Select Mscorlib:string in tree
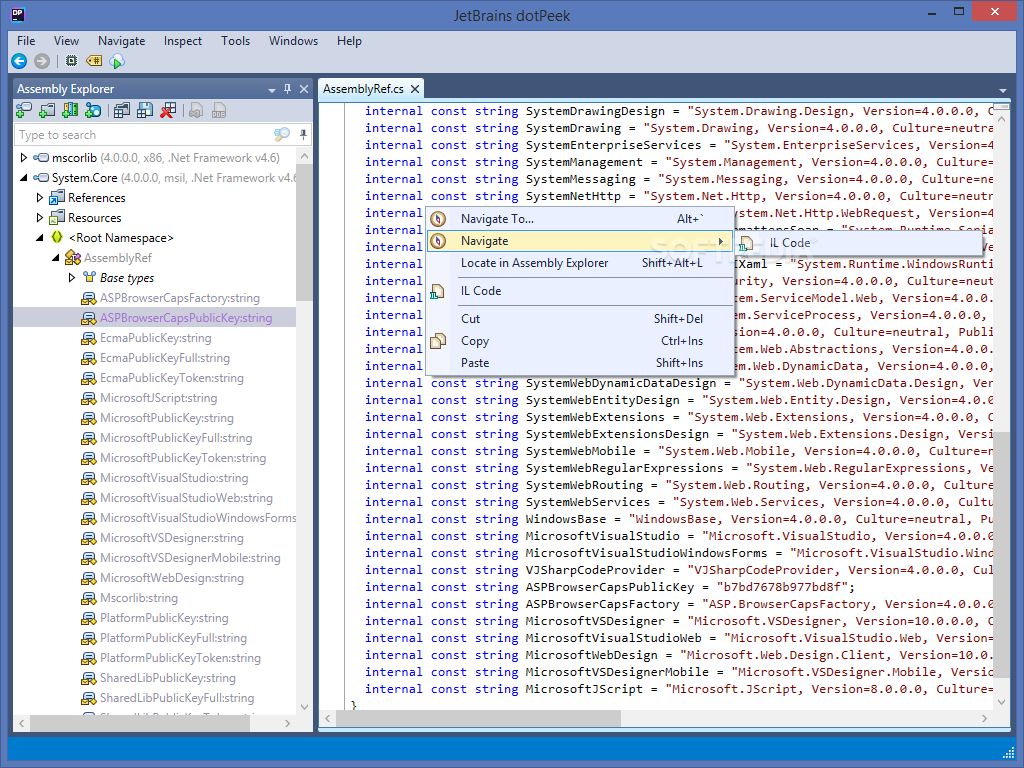The height and width of the screenshot is (768, 1024). pos(138,598)
